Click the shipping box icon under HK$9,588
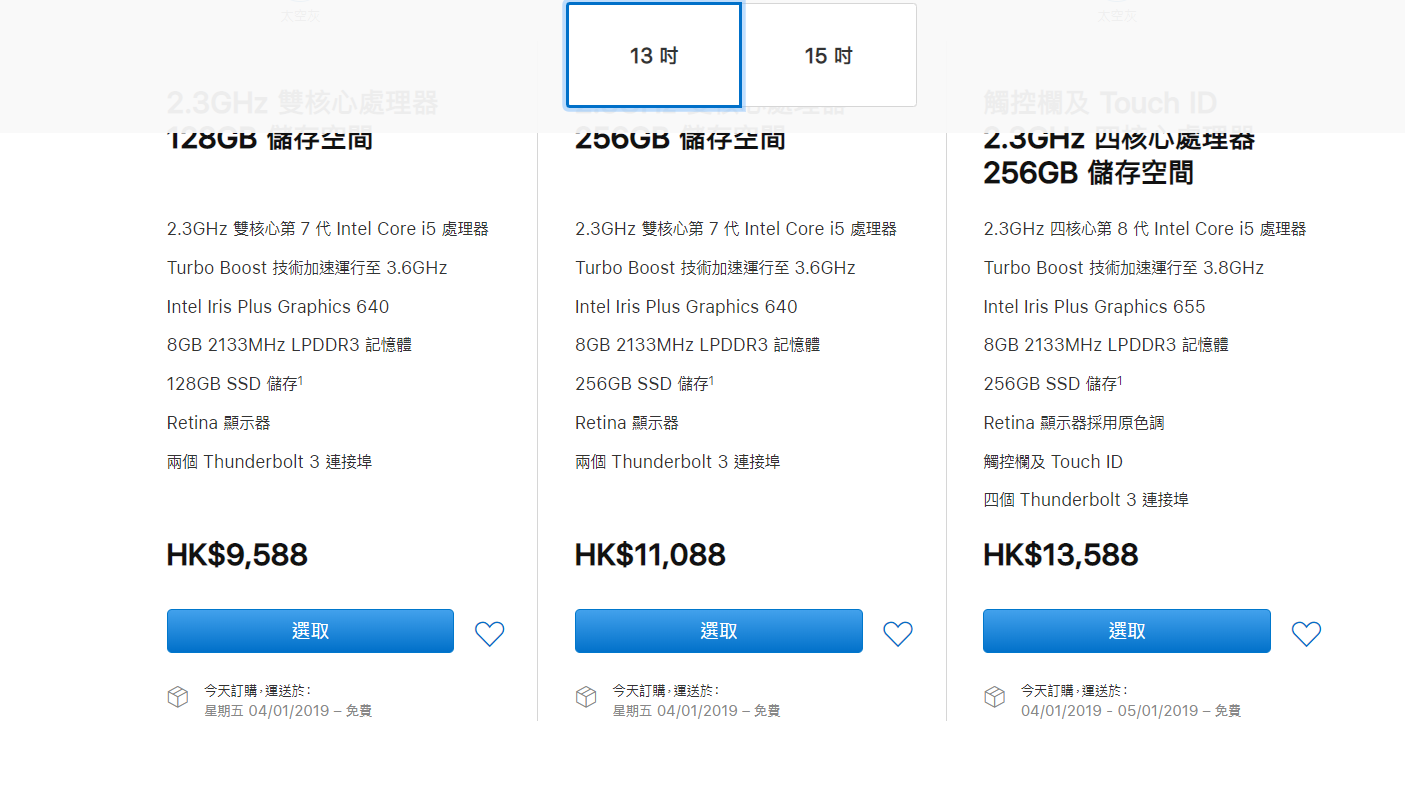Screen dimensions: 1405x790 click(x=178, y=697)
